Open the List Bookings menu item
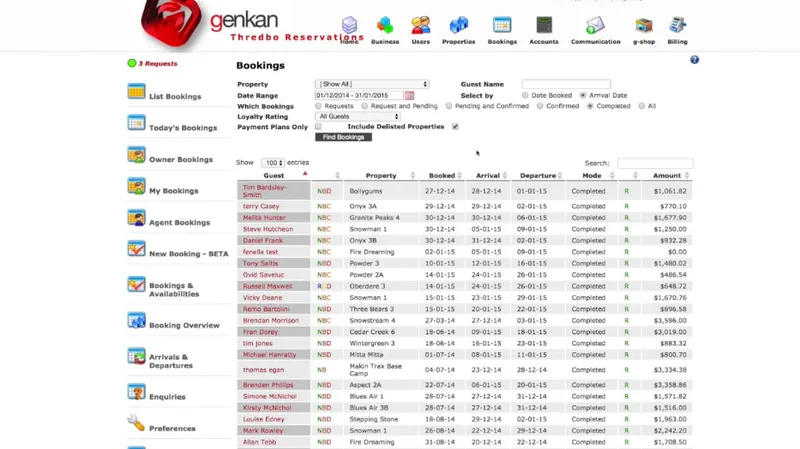The width and height of the screenshot is (800, 449). click(x=175, y=96)
